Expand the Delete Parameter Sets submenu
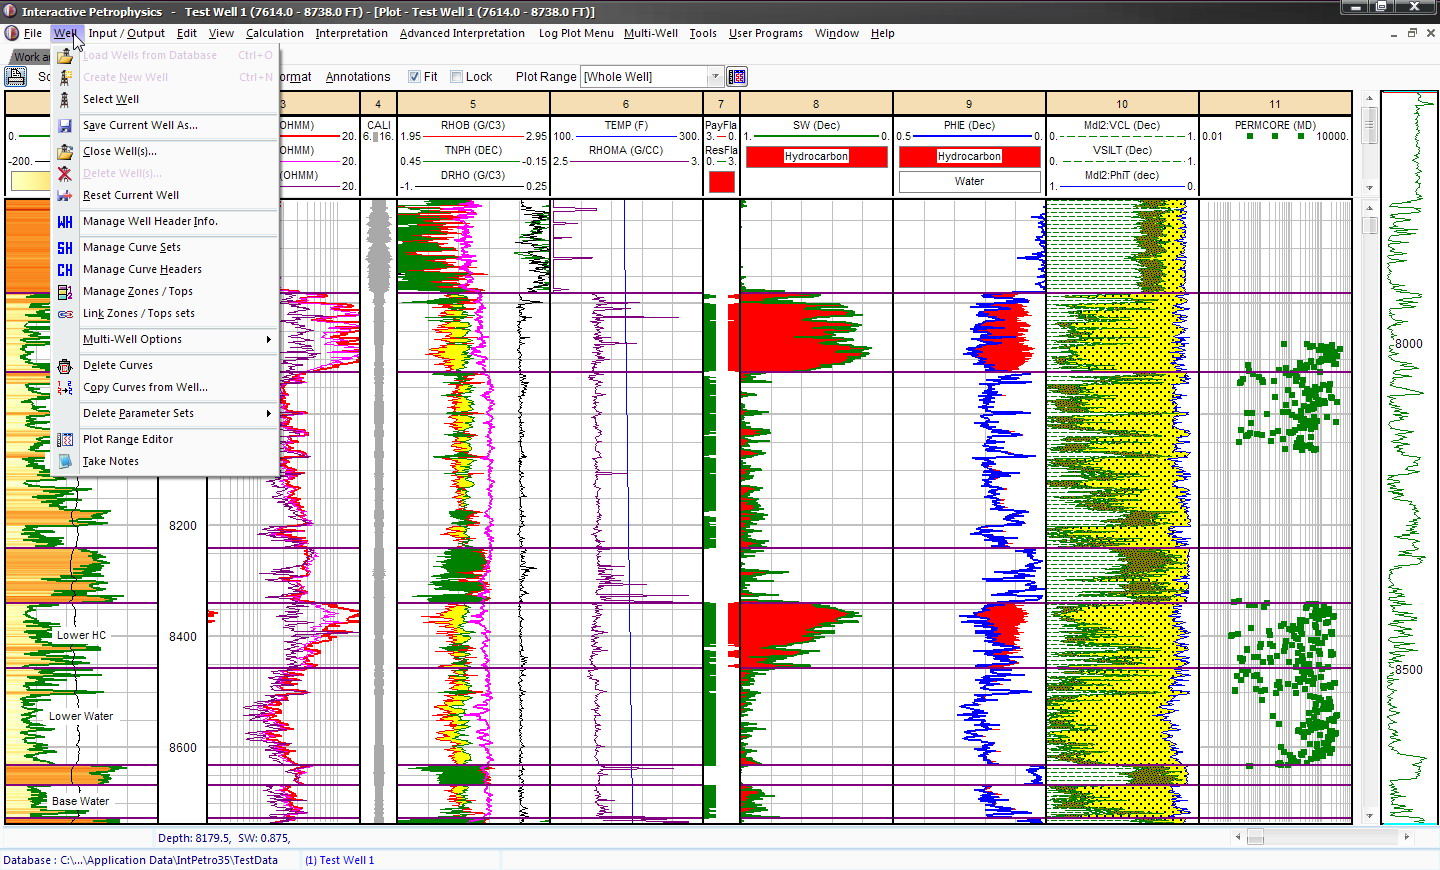 pyautogui.click(x=165, y=413)
